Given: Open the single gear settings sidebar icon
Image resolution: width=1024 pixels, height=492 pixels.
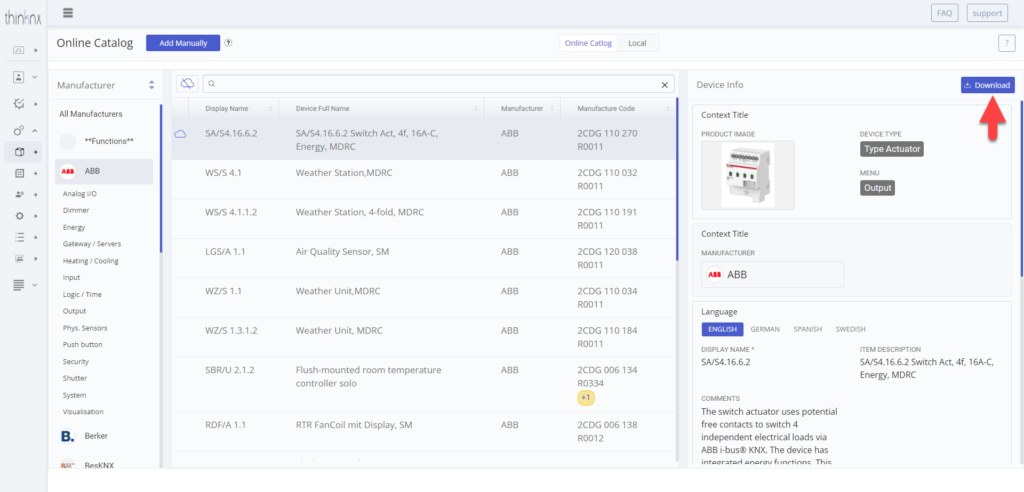Looking at the screenshot, I should point(19,216).
